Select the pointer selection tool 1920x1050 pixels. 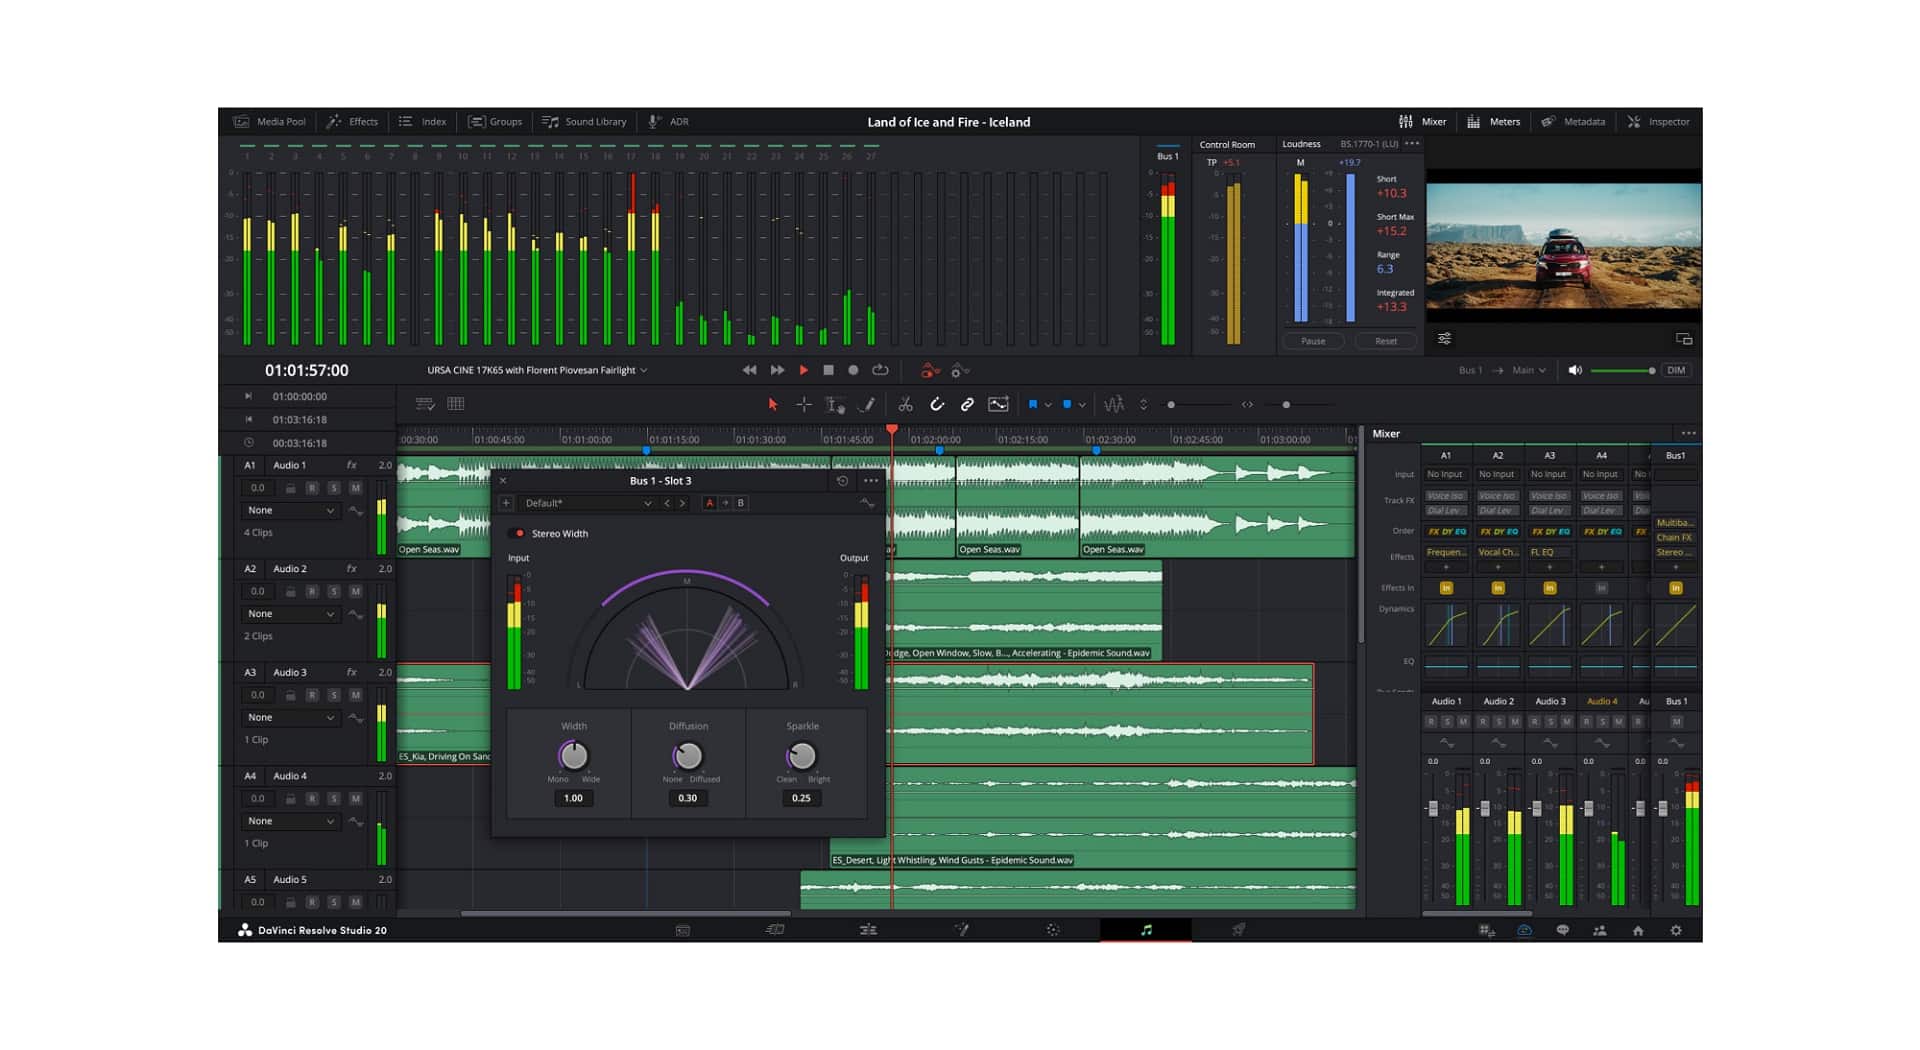[x=772, y=404]
